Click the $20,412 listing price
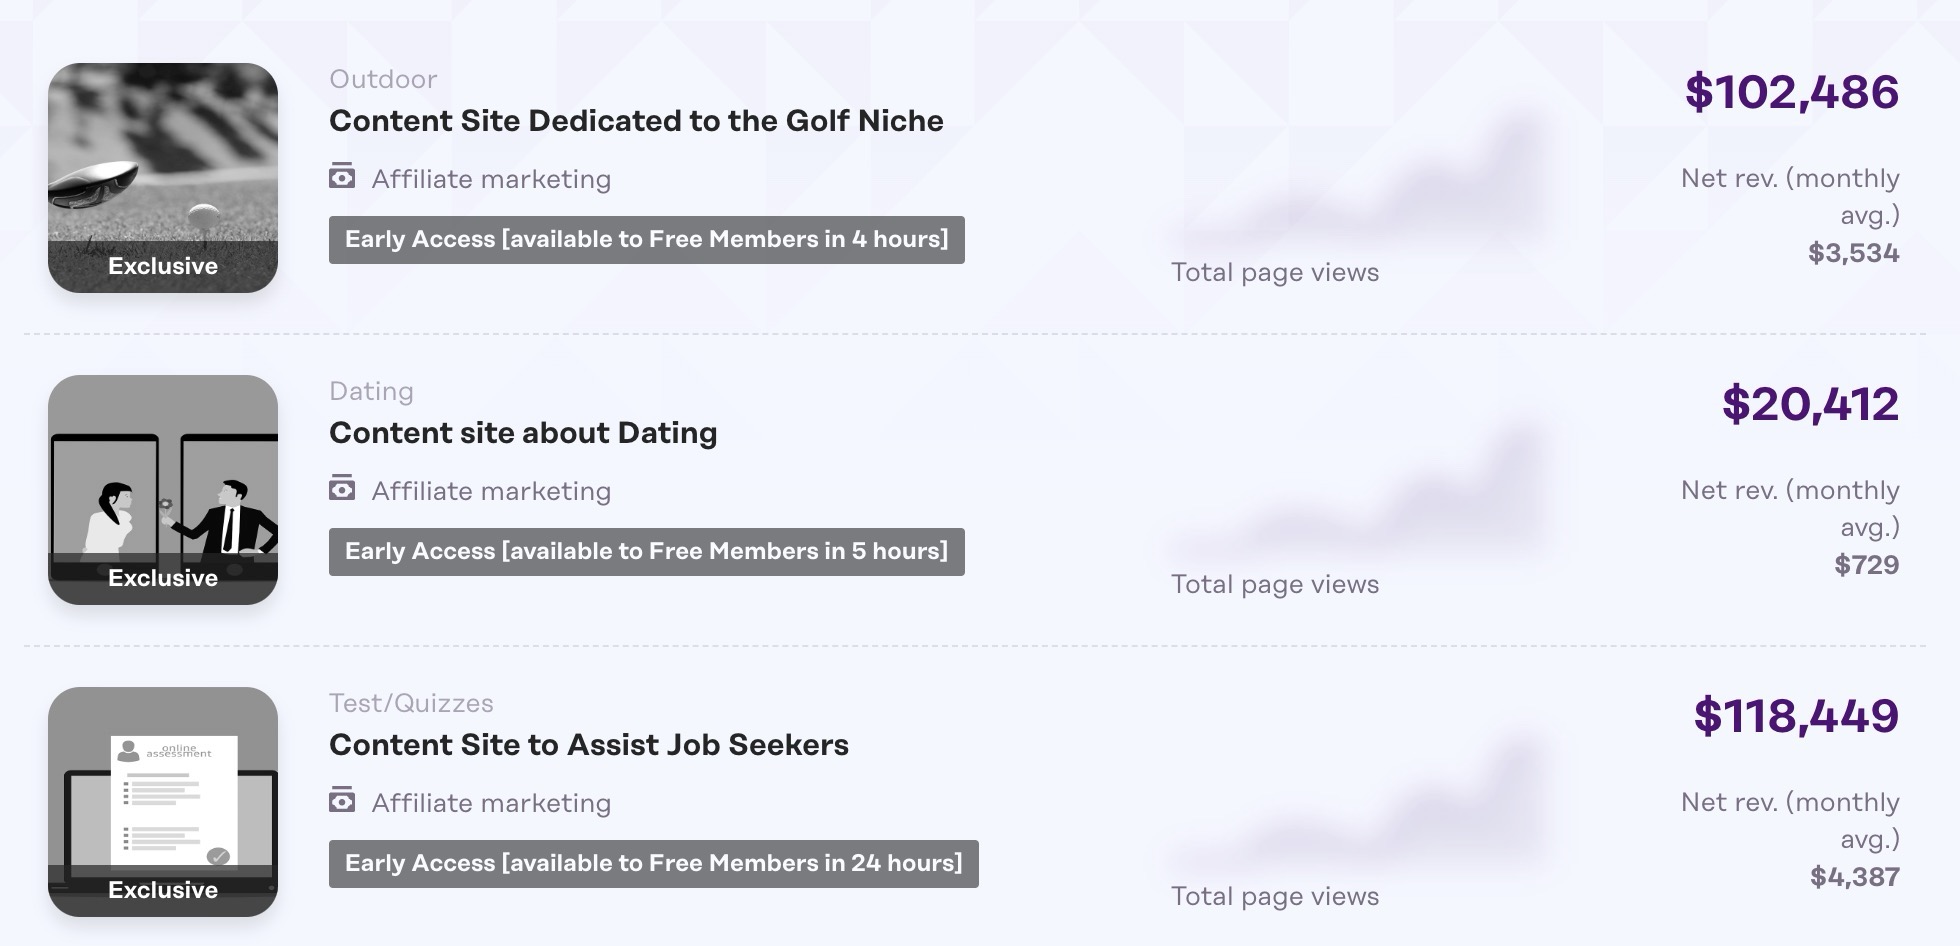1960x946 pixels. coord(1809,404)
